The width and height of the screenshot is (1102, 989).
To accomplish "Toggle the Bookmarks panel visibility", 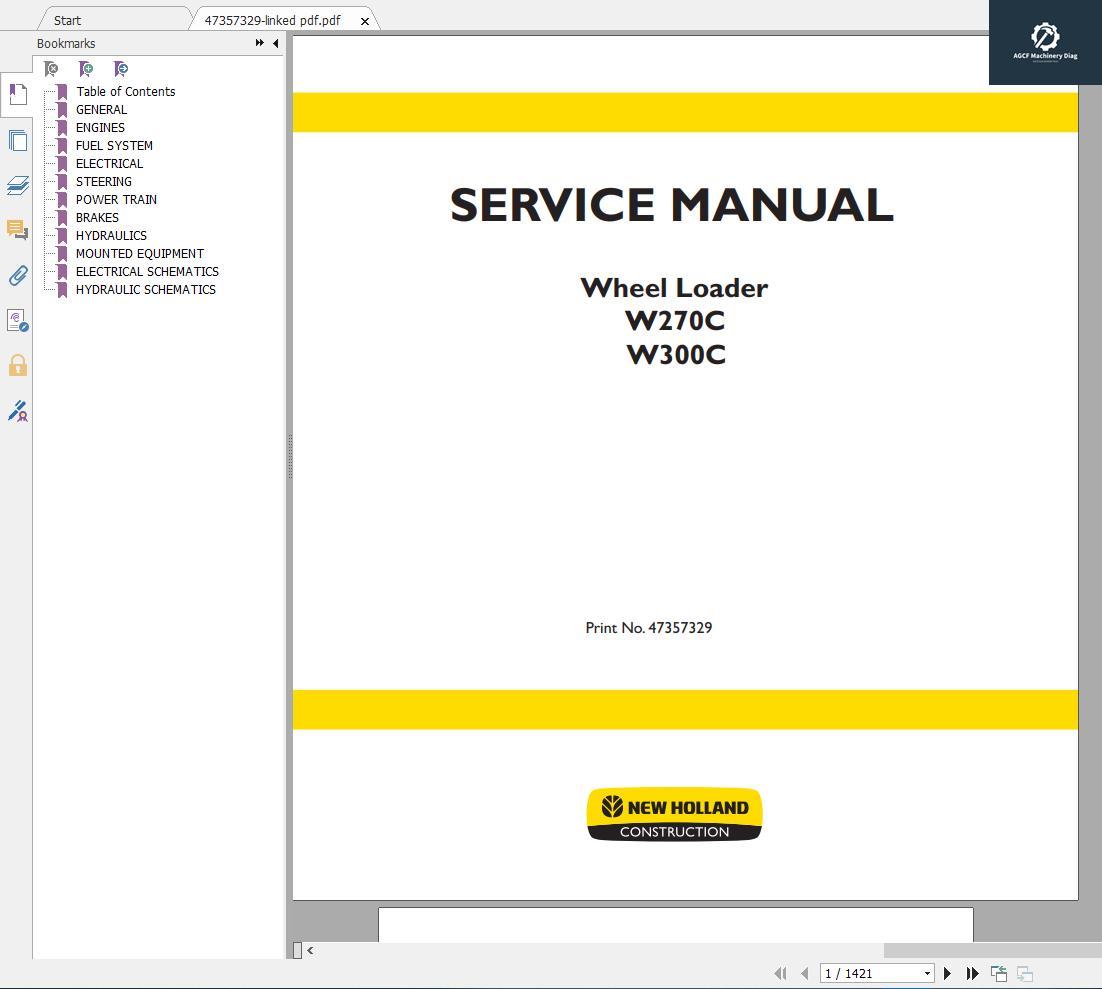I will click(x=17, y=94).
